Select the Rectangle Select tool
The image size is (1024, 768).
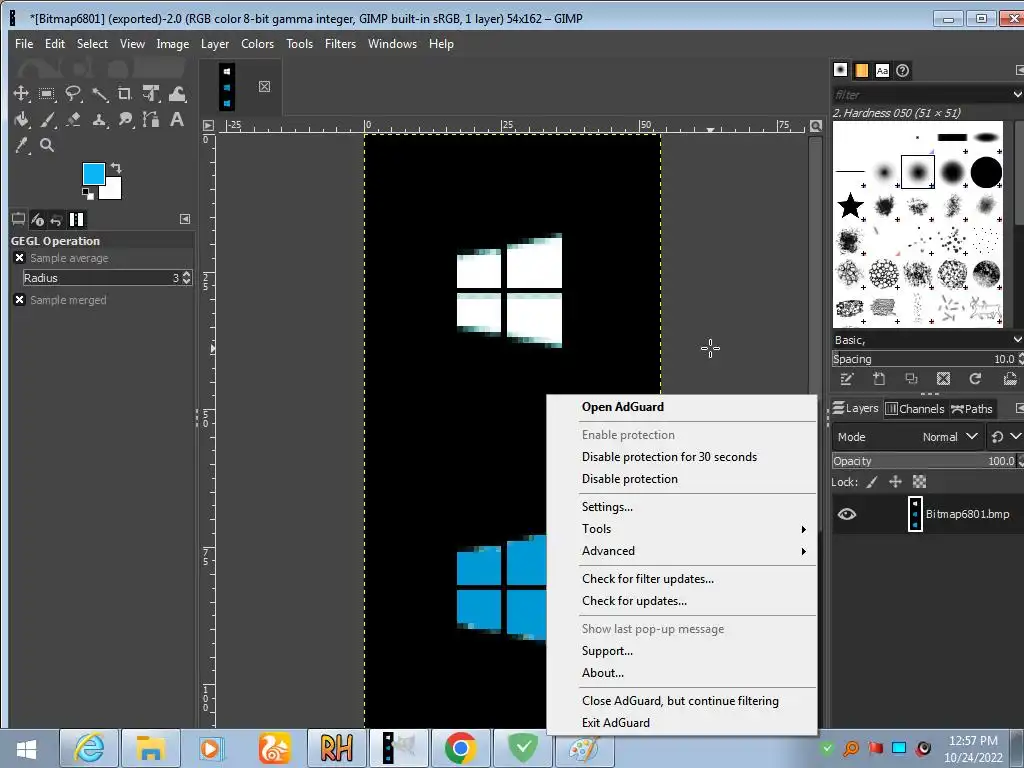[x=46, y=93]
